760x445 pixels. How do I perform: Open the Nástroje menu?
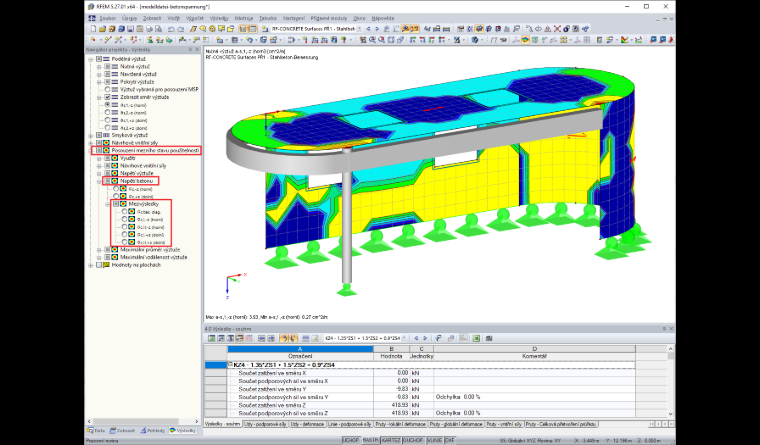point(244,18)
